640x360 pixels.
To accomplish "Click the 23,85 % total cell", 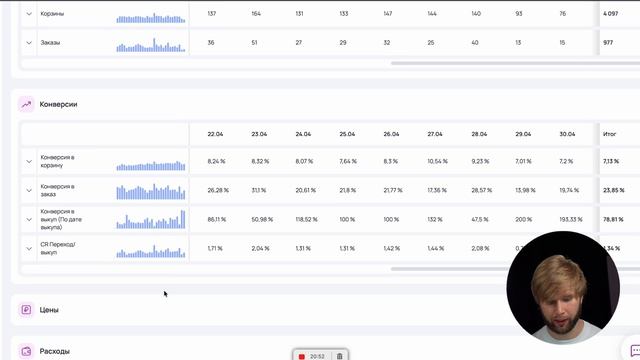I will (614, 190).
